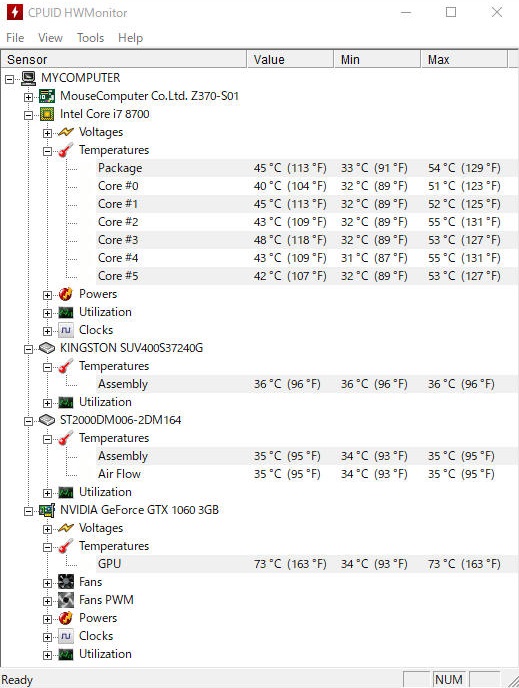519x688 pixels.
Task: Expand the KINGSTON Utilization section
Action: click(x=47, y=403)
